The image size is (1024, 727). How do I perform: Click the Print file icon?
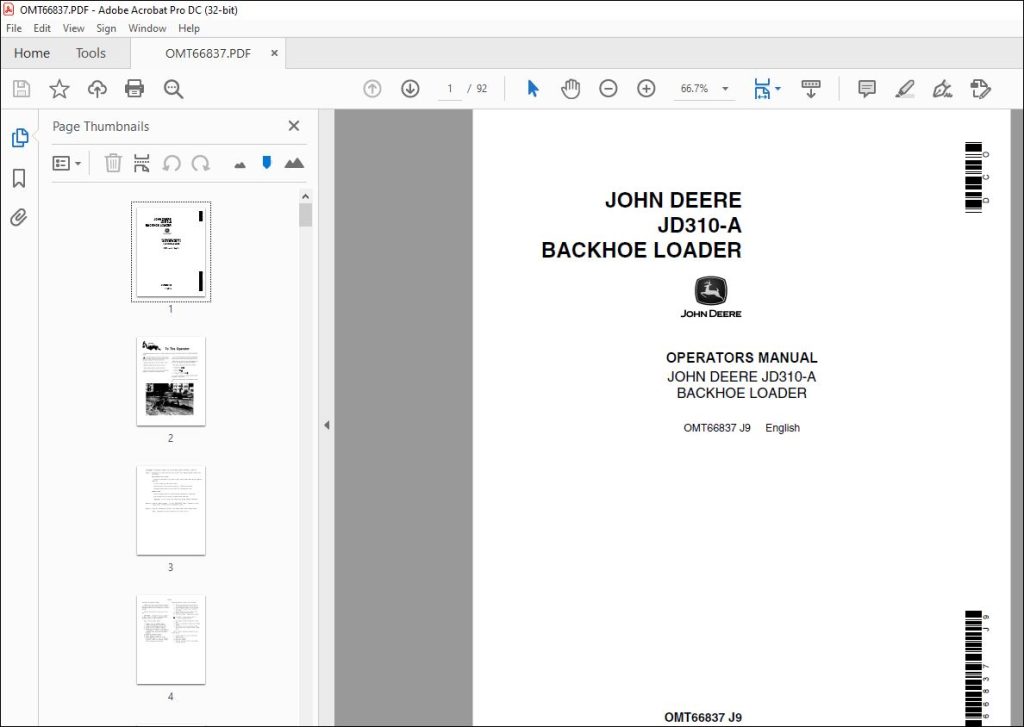(135, 88)
